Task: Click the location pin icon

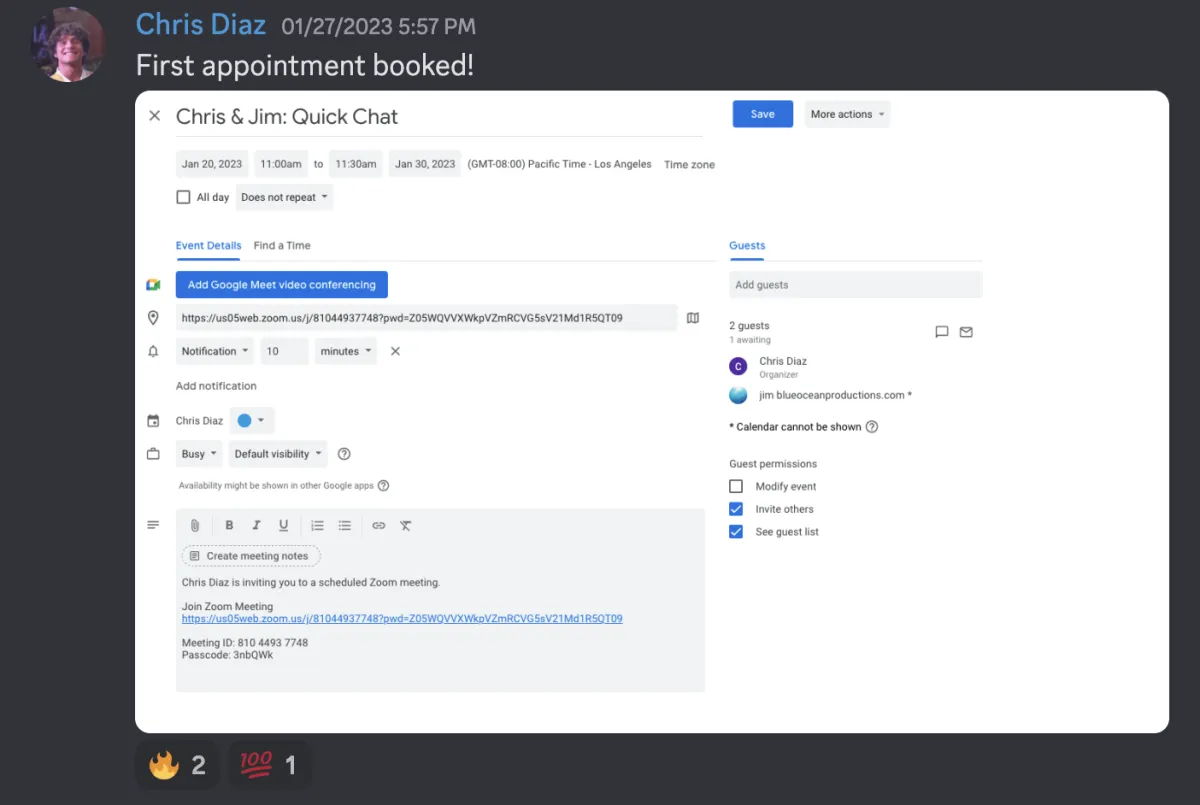Action: pyautogui.click(x=153, y=318)
